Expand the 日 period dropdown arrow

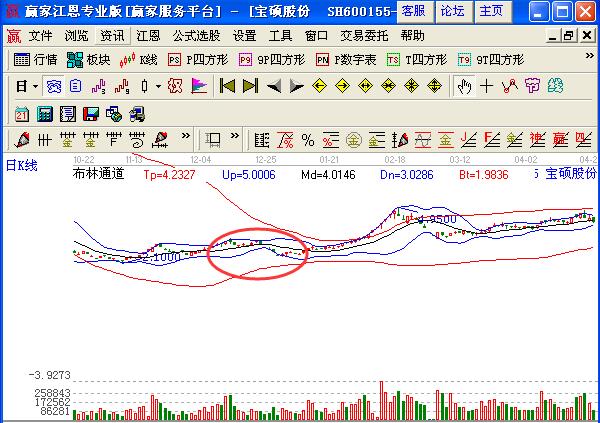click(34, 86)
